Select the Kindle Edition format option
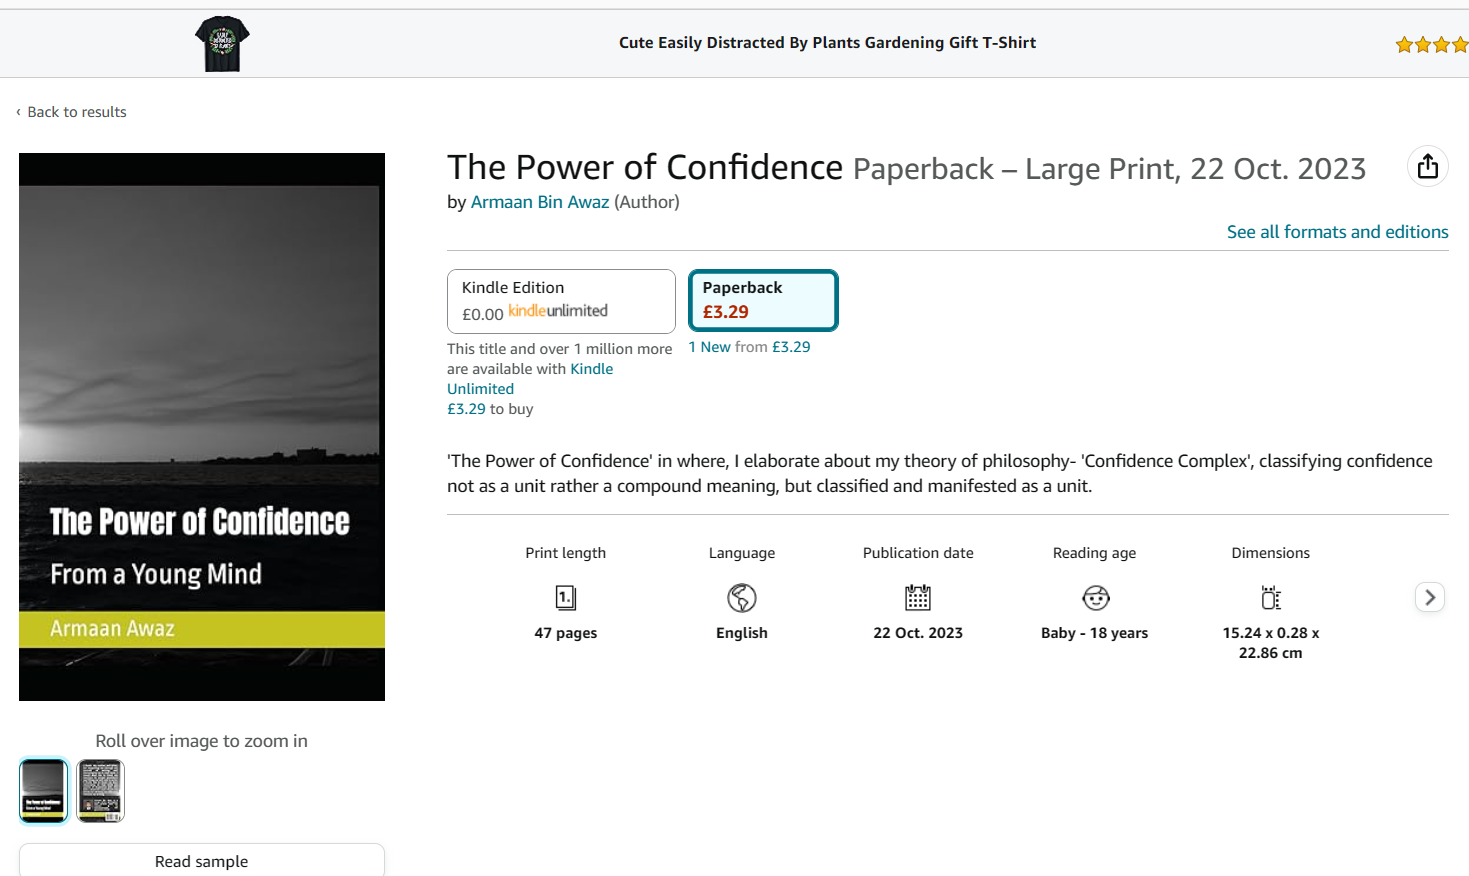Screen dimensions: 1469x876 [x=561, y=301]
